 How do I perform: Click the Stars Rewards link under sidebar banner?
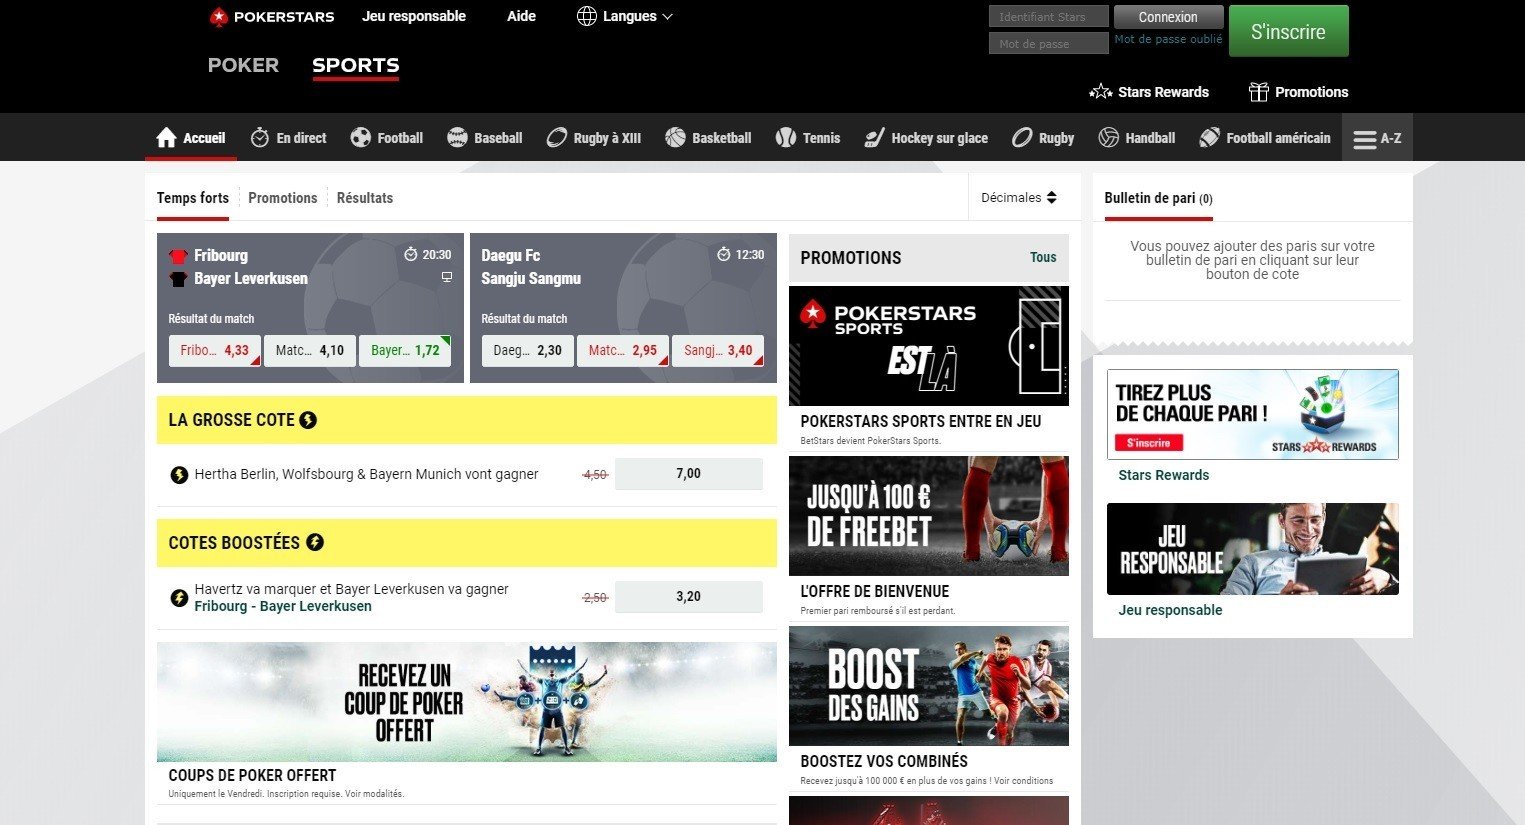coord(1164,475)
